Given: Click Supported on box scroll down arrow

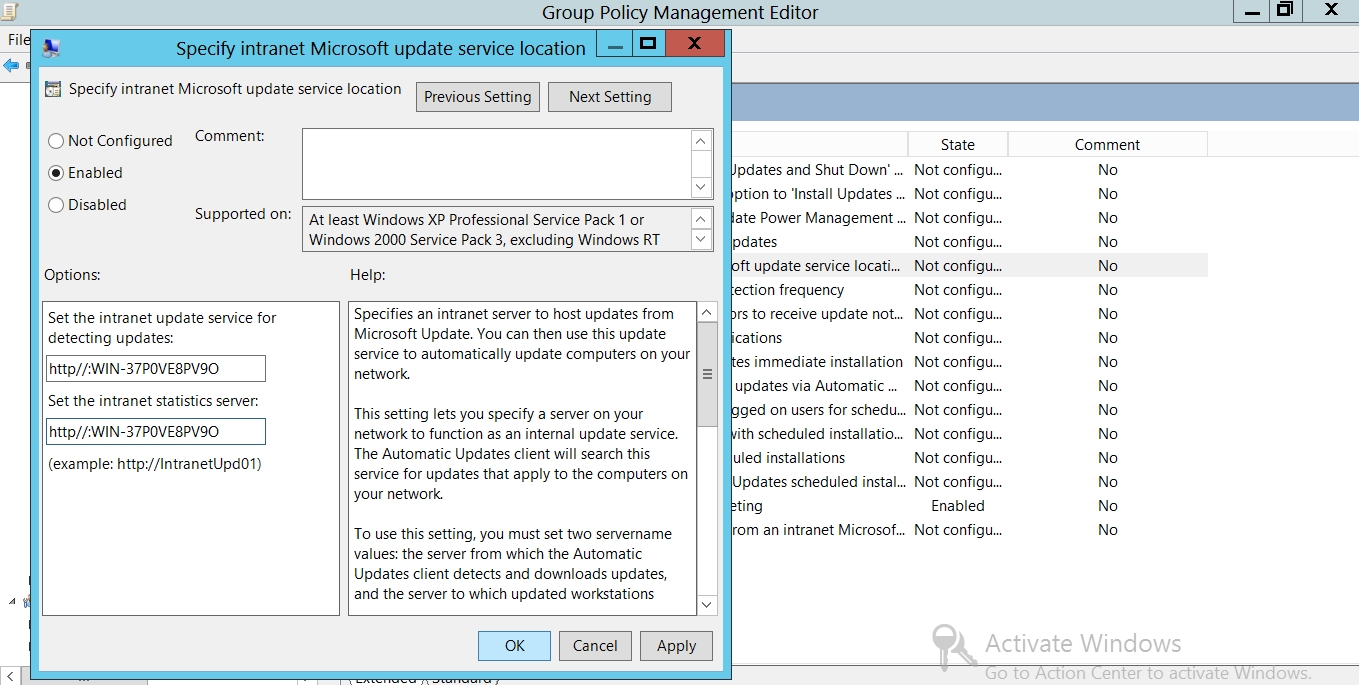Looking at the screenshot, I should [x=702, y=240].
